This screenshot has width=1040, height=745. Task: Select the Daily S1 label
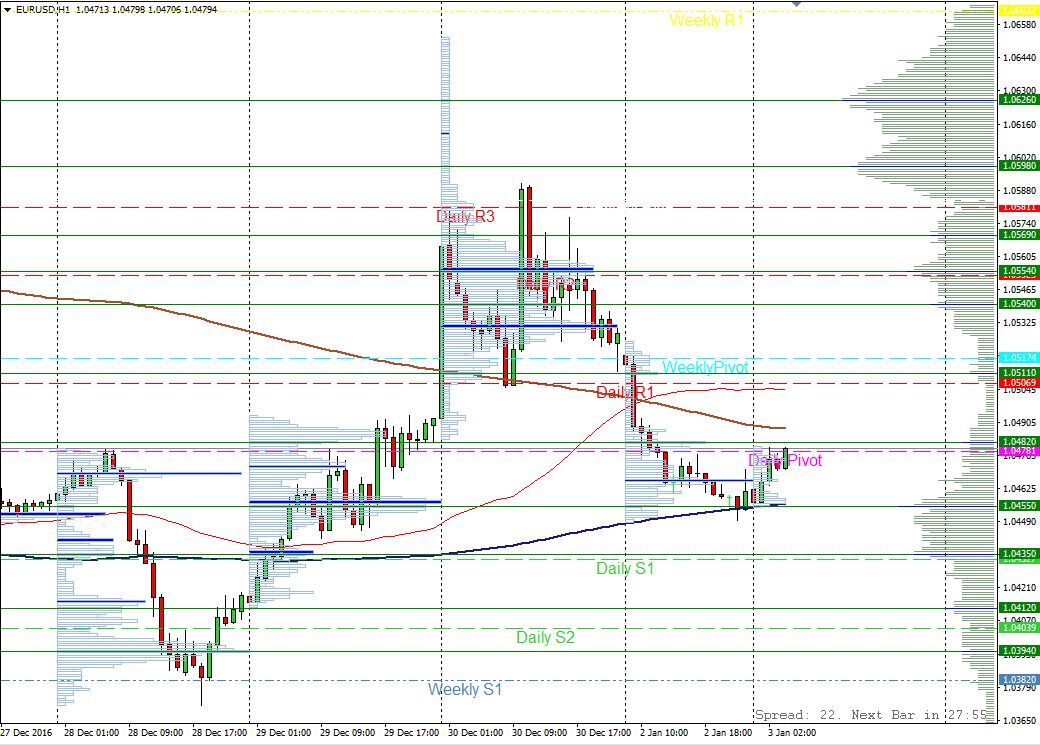625,568
